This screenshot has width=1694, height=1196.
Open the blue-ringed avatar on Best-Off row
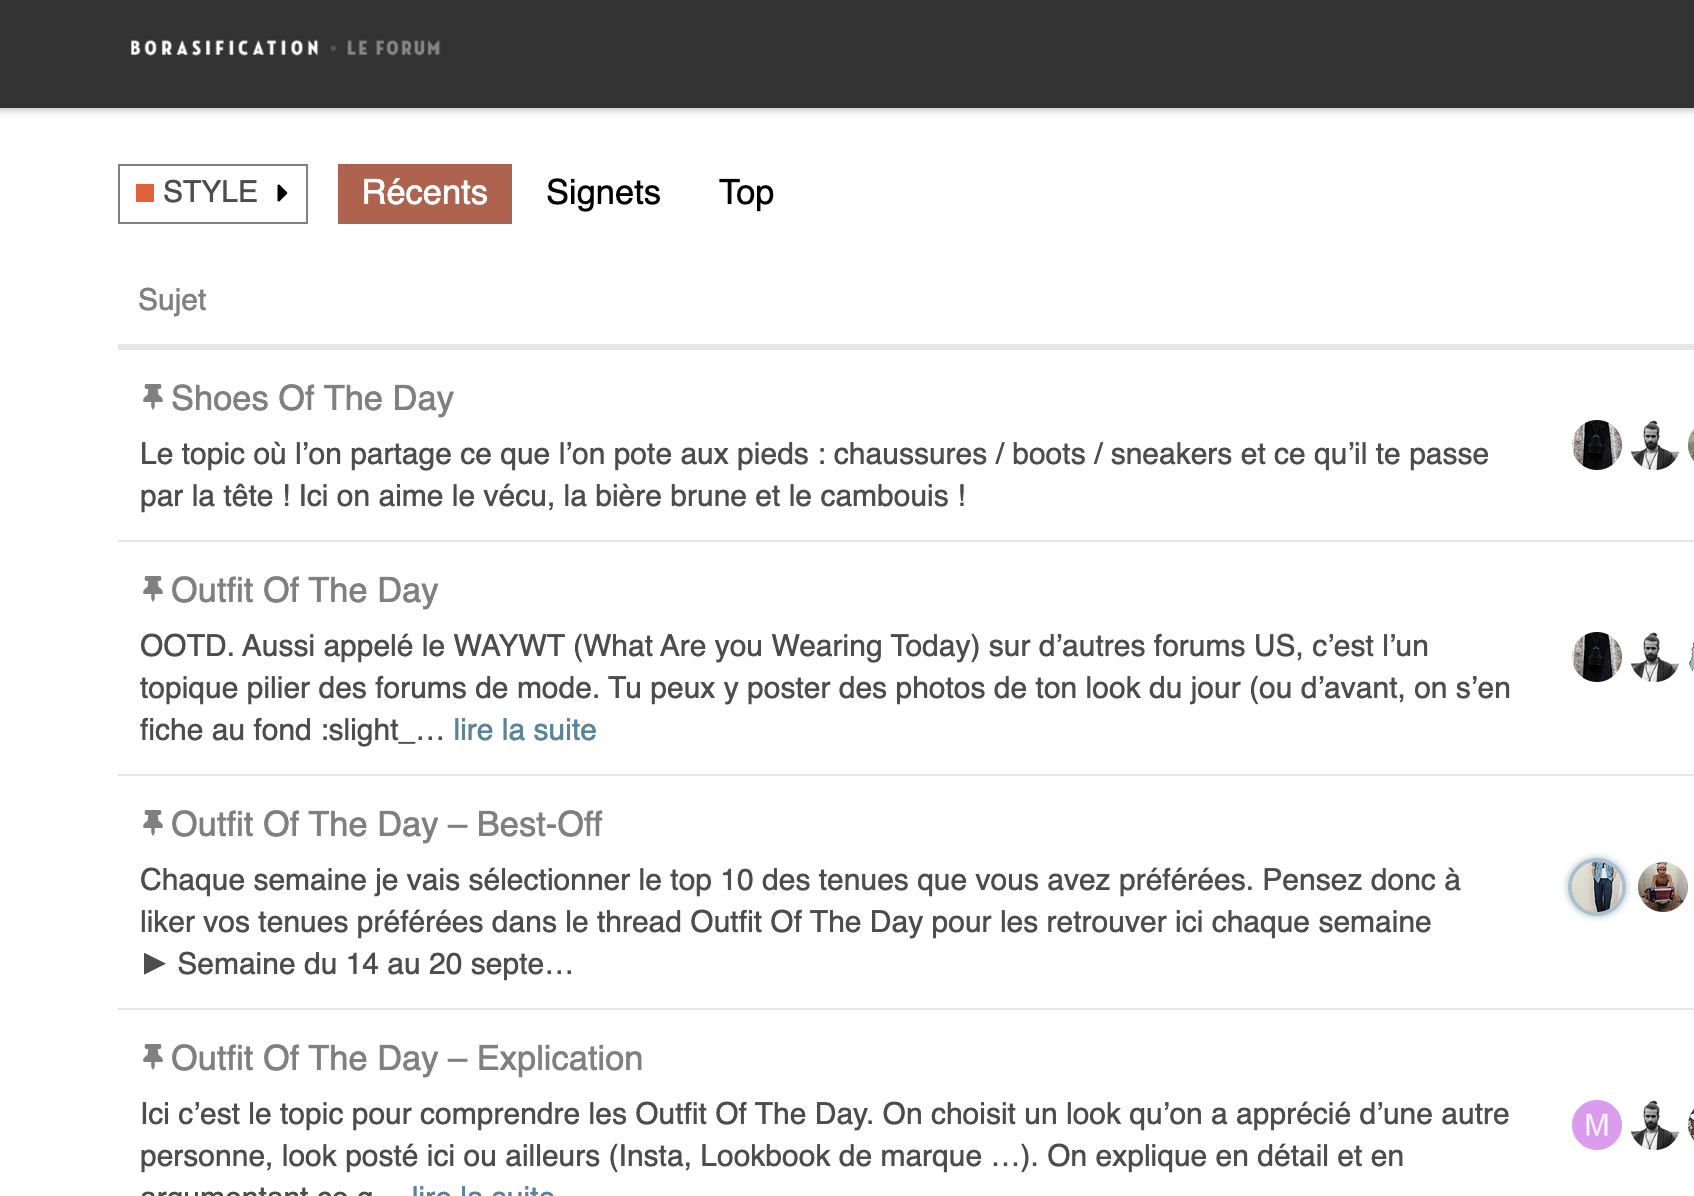(x=1597, y=887)
